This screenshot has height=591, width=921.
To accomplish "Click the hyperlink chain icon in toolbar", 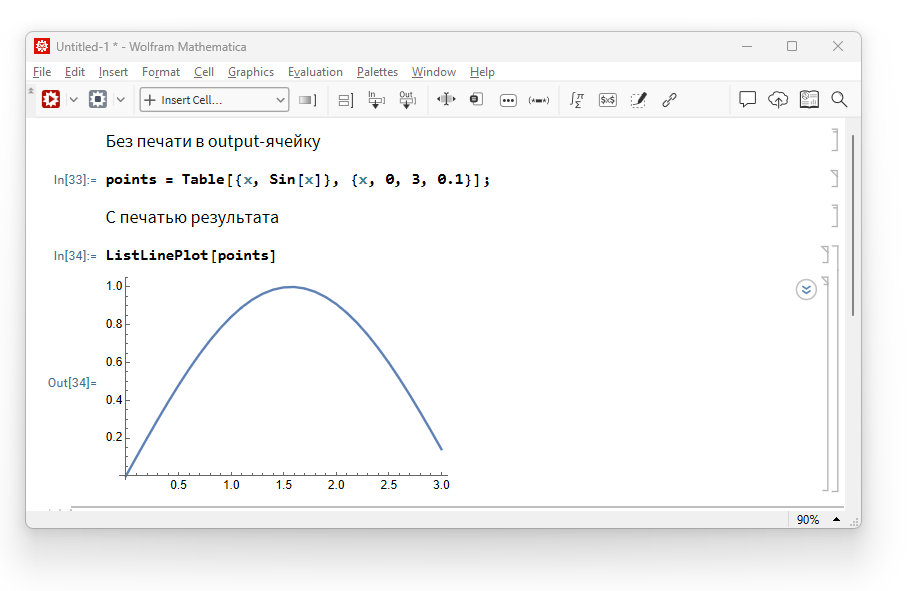I will 669,99.
